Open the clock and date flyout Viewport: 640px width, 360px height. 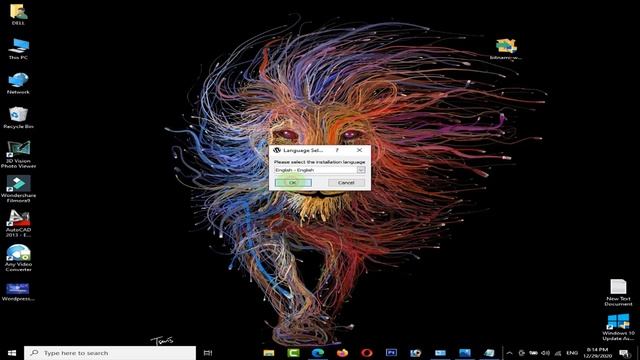pos(597,353)
